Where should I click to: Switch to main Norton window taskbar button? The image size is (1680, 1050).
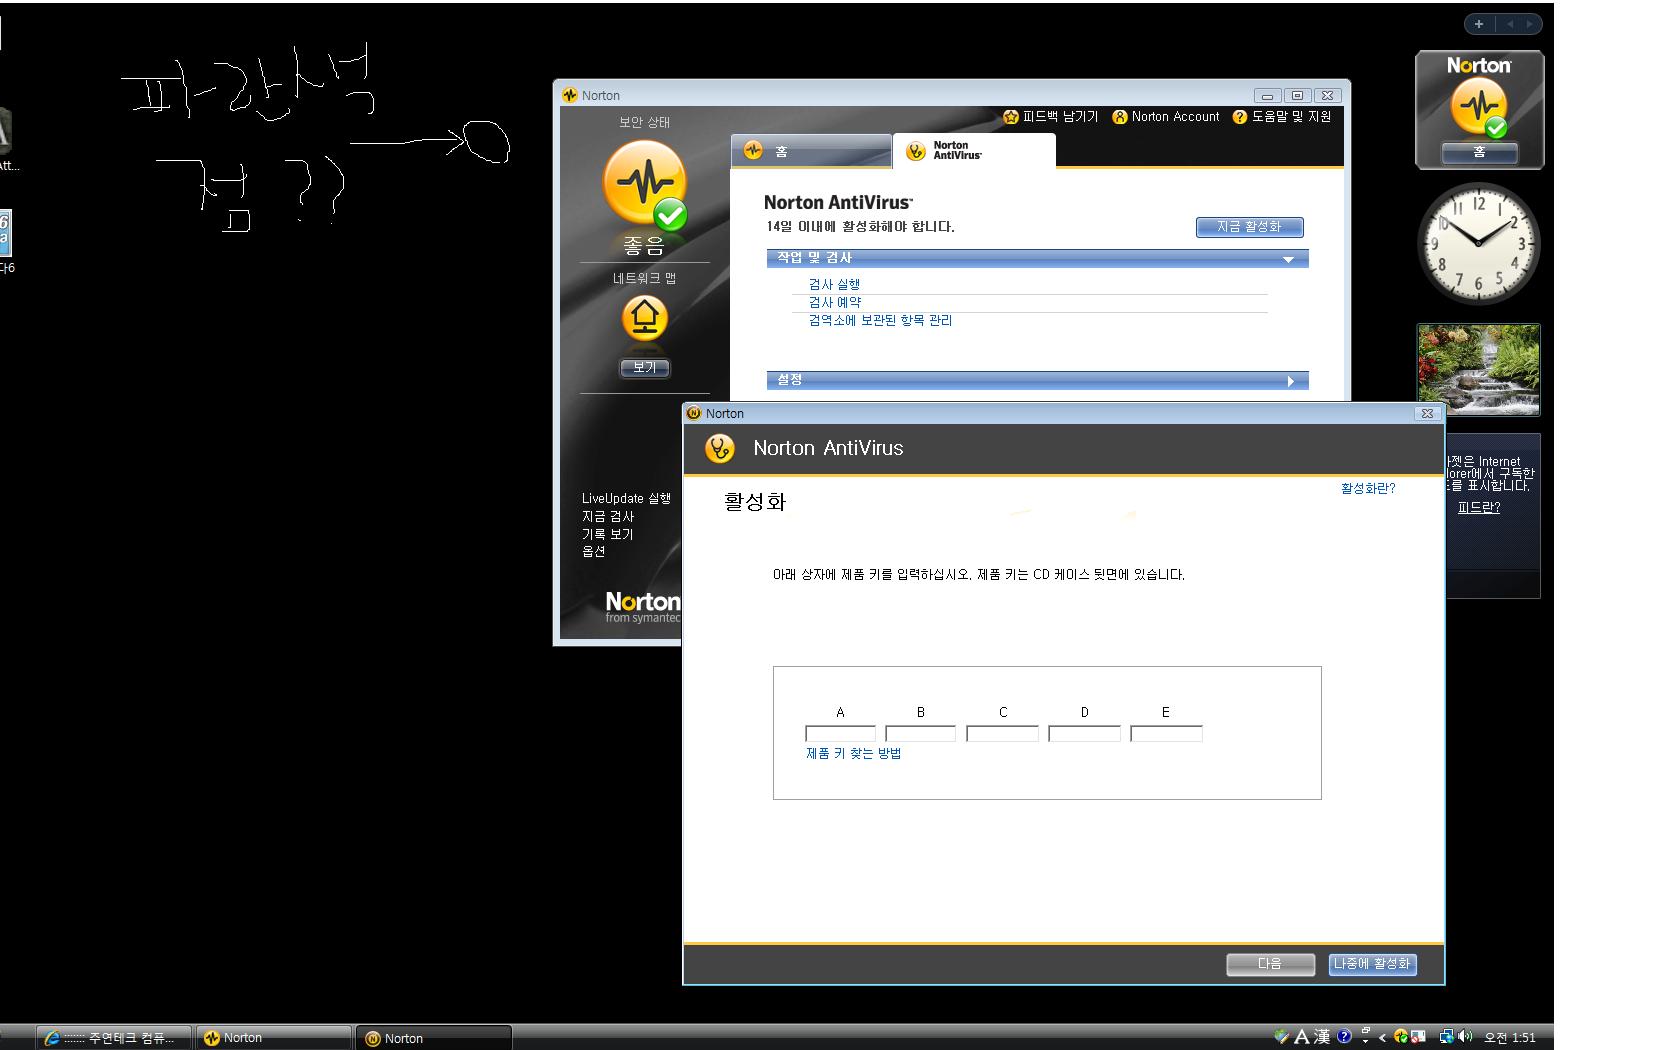click(273, 1038)
